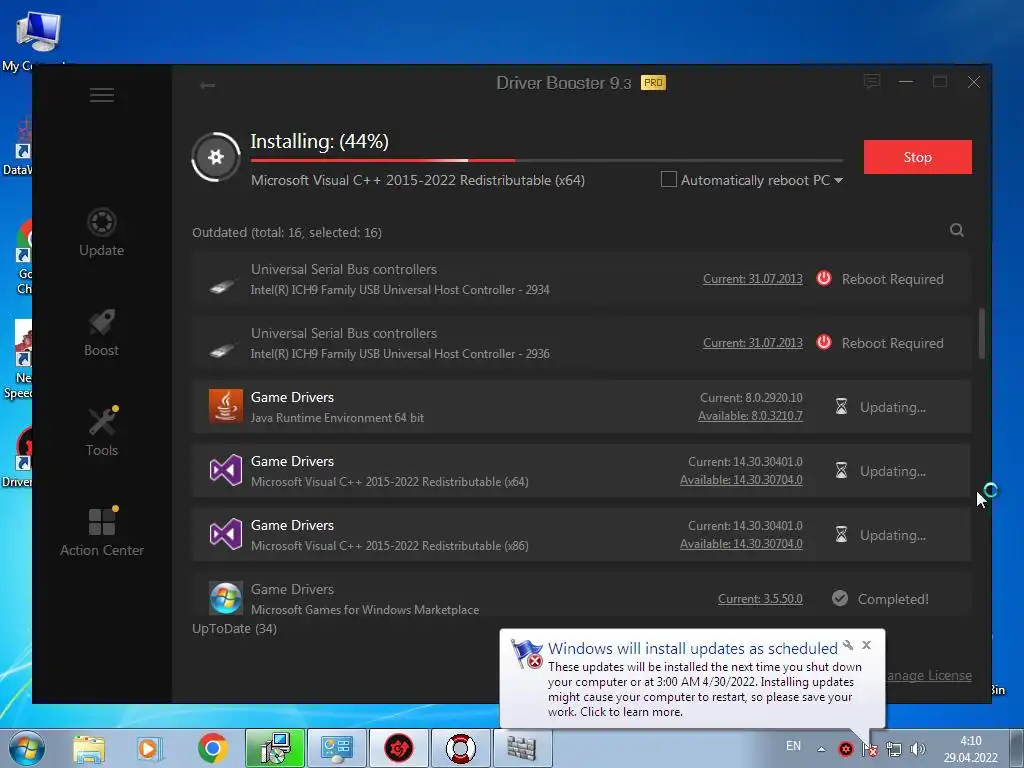This screenshot has width=1024, height=768.
Task: Open Current 3.5.50.0 Marketplace version link
Action: (x=760, y=599)
